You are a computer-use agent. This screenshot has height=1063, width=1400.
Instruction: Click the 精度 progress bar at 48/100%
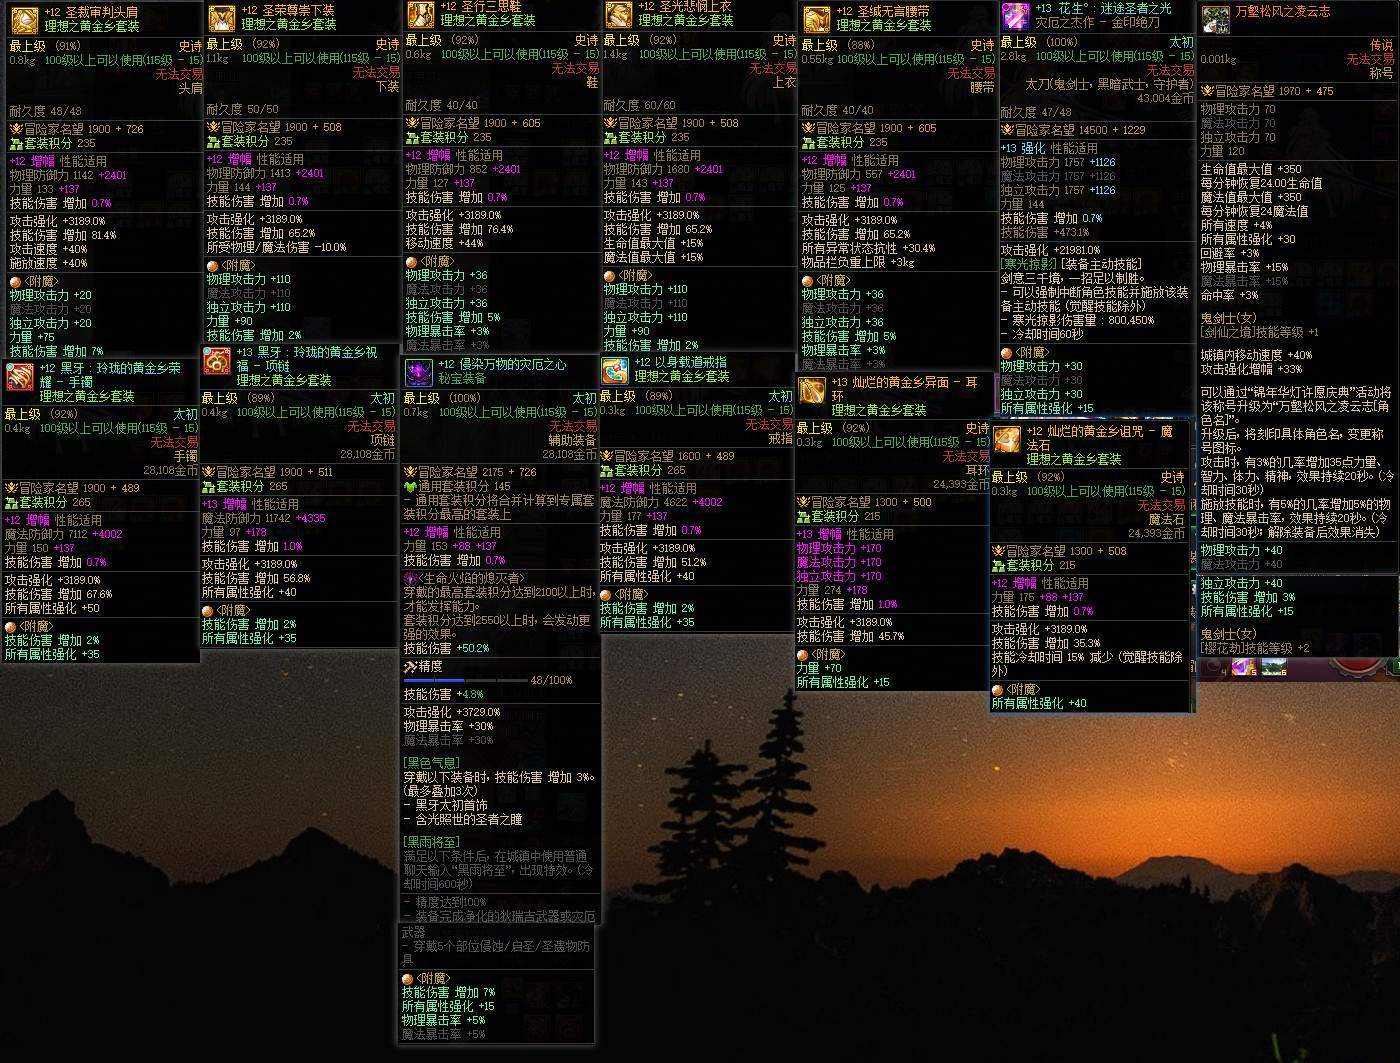coord(464,680)
